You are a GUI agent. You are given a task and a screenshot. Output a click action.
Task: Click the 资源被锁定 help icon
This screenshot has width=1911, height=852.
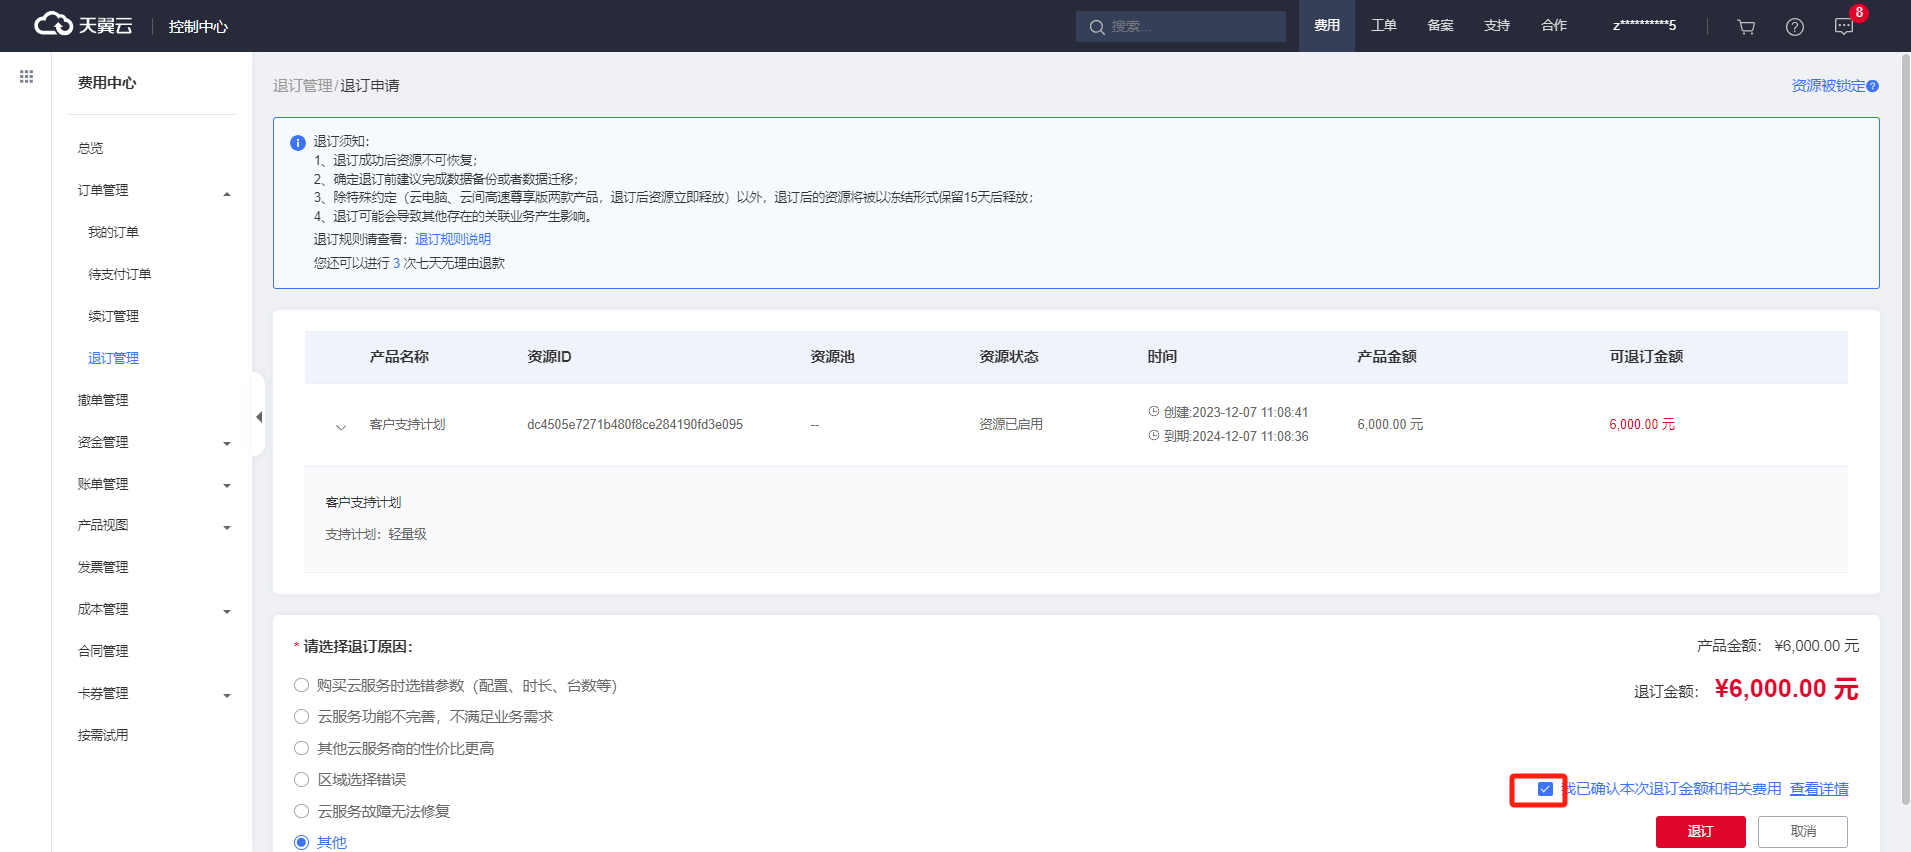click(x=1872, y=86)
